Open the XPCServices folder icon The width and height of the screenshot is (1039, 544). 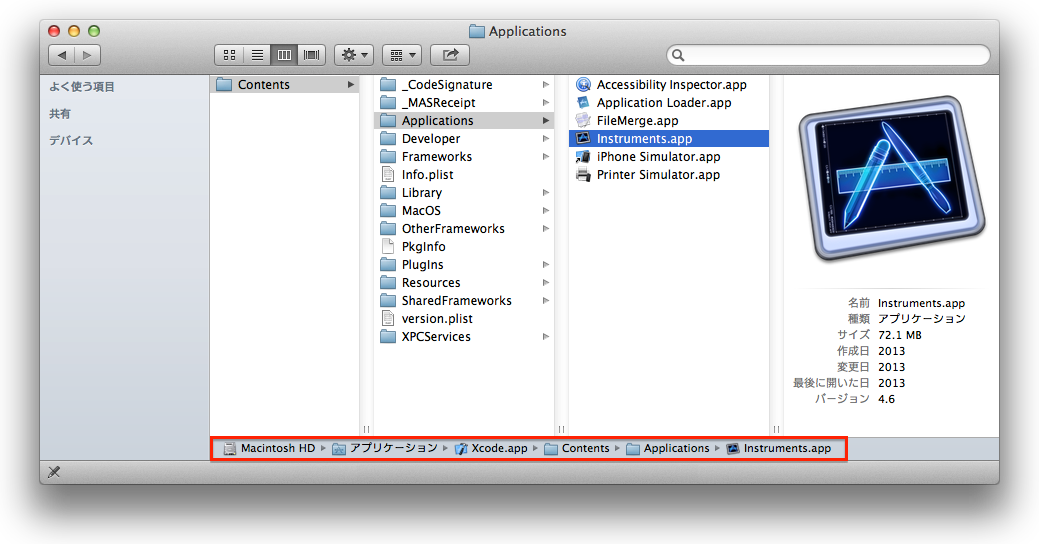388,337
